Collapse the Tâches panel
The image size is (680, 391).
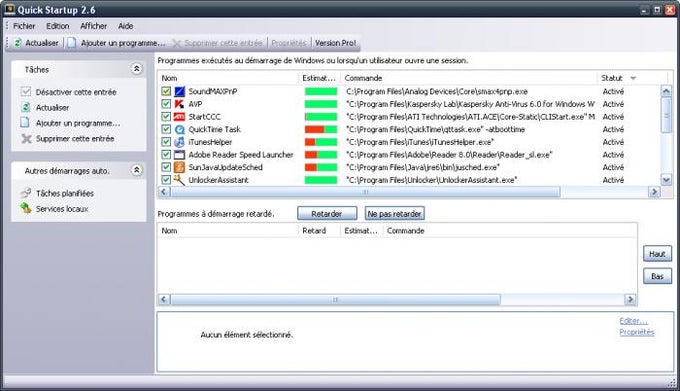[137, 69]
